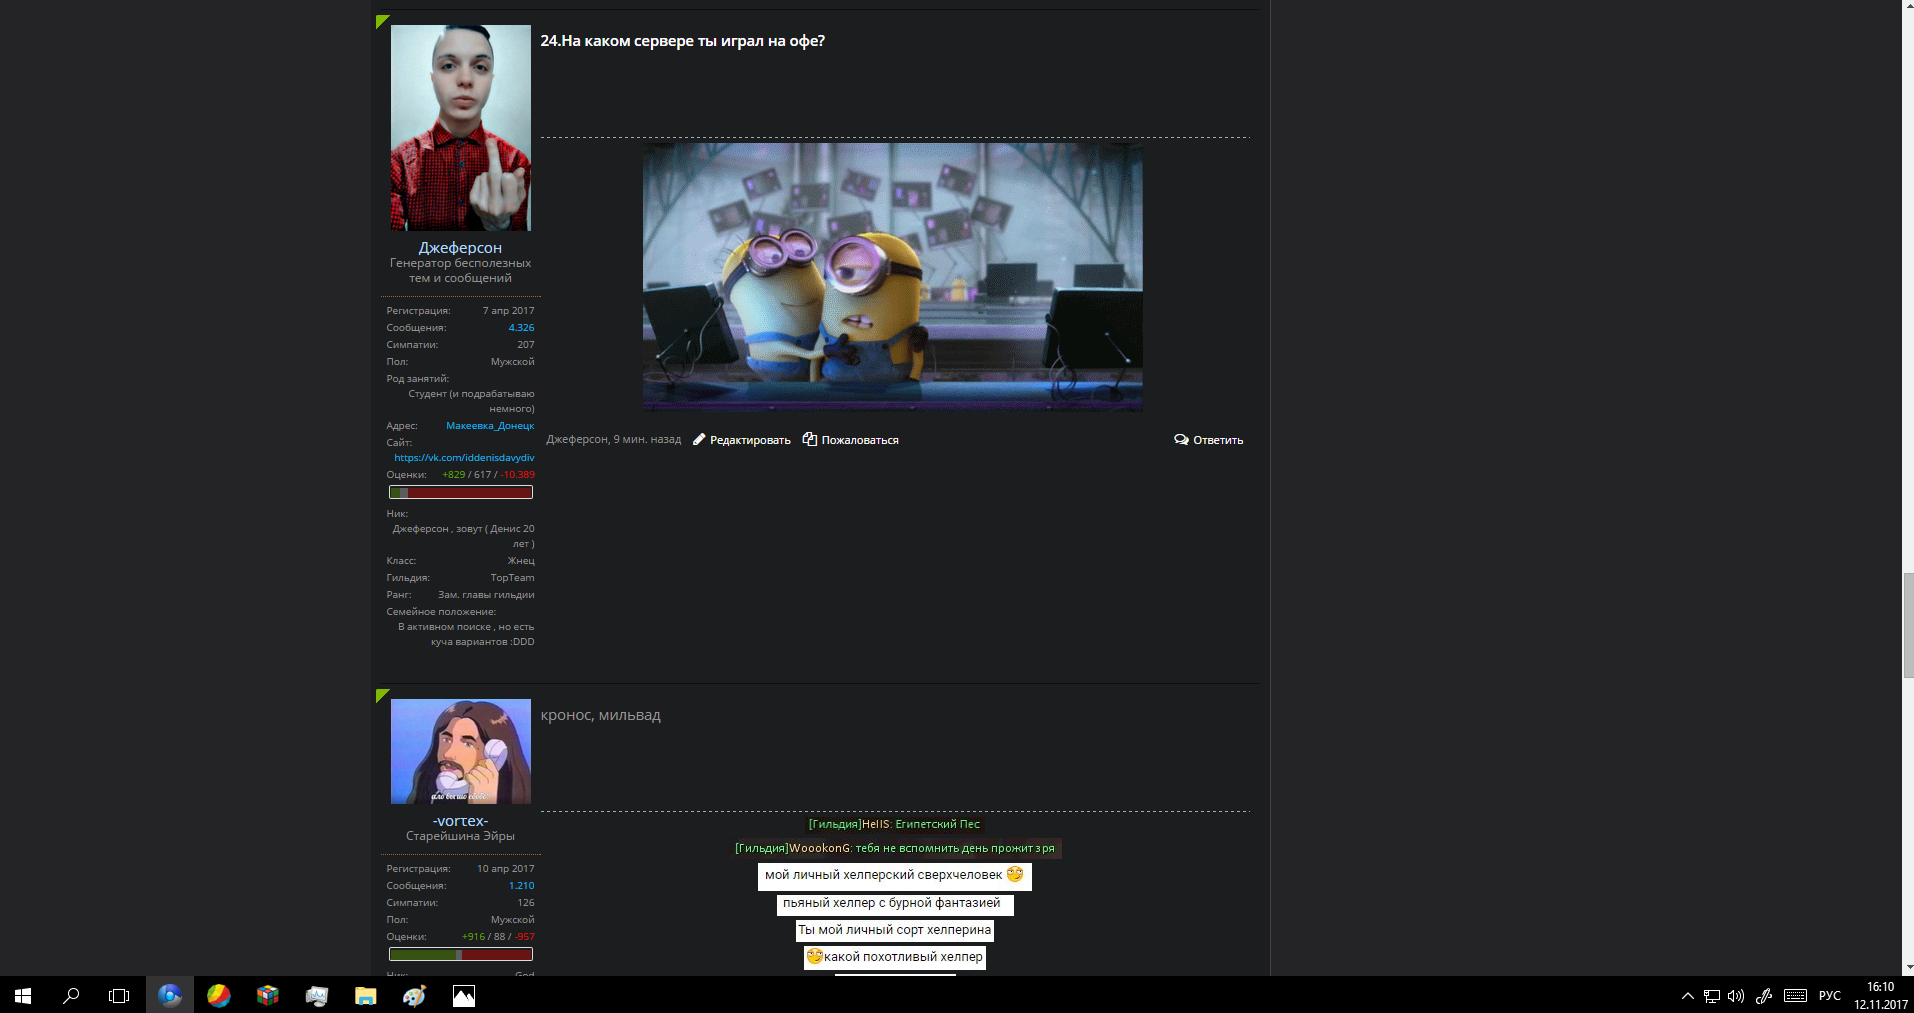Show hidden system tray icons
Viewport: 1914px width, 1013px height.
pos(1688,996)
